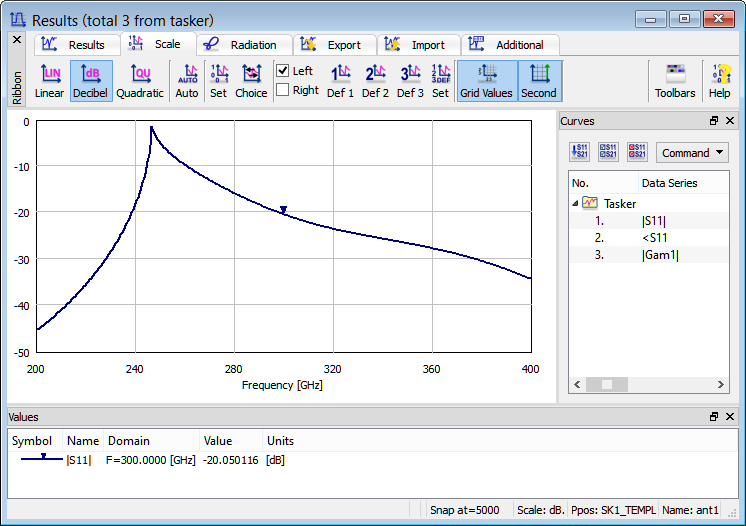Apply Auto scaling
The width and height of the screenshot is (746, 526).
187,80
